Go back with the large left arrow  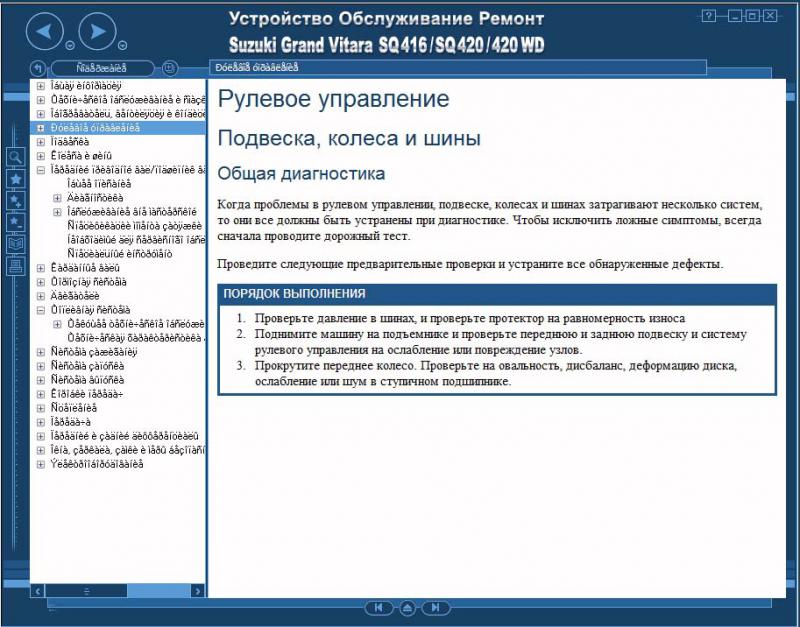coord(44,32)
